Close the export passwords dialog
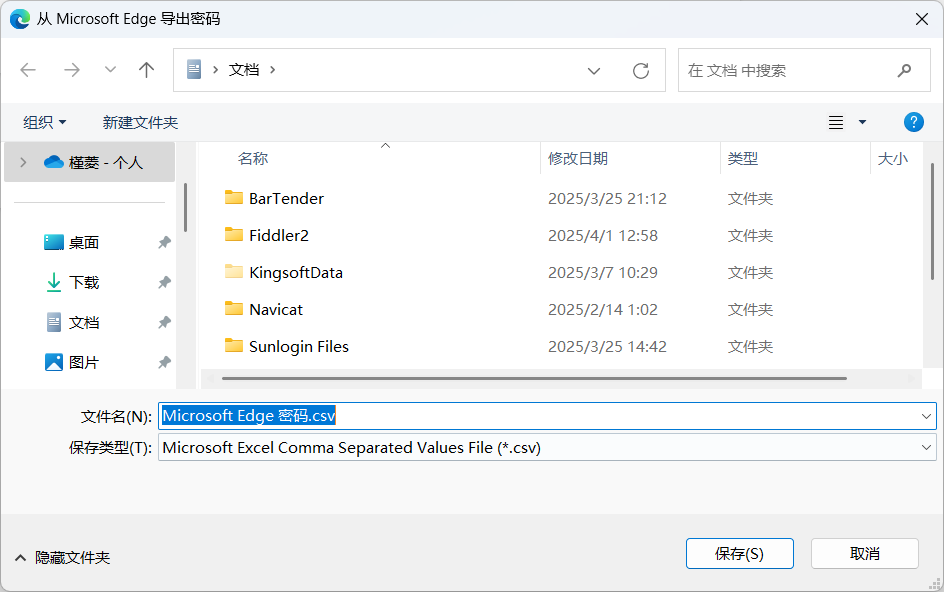The image size is (944, 592). click(x=921, y=19)
